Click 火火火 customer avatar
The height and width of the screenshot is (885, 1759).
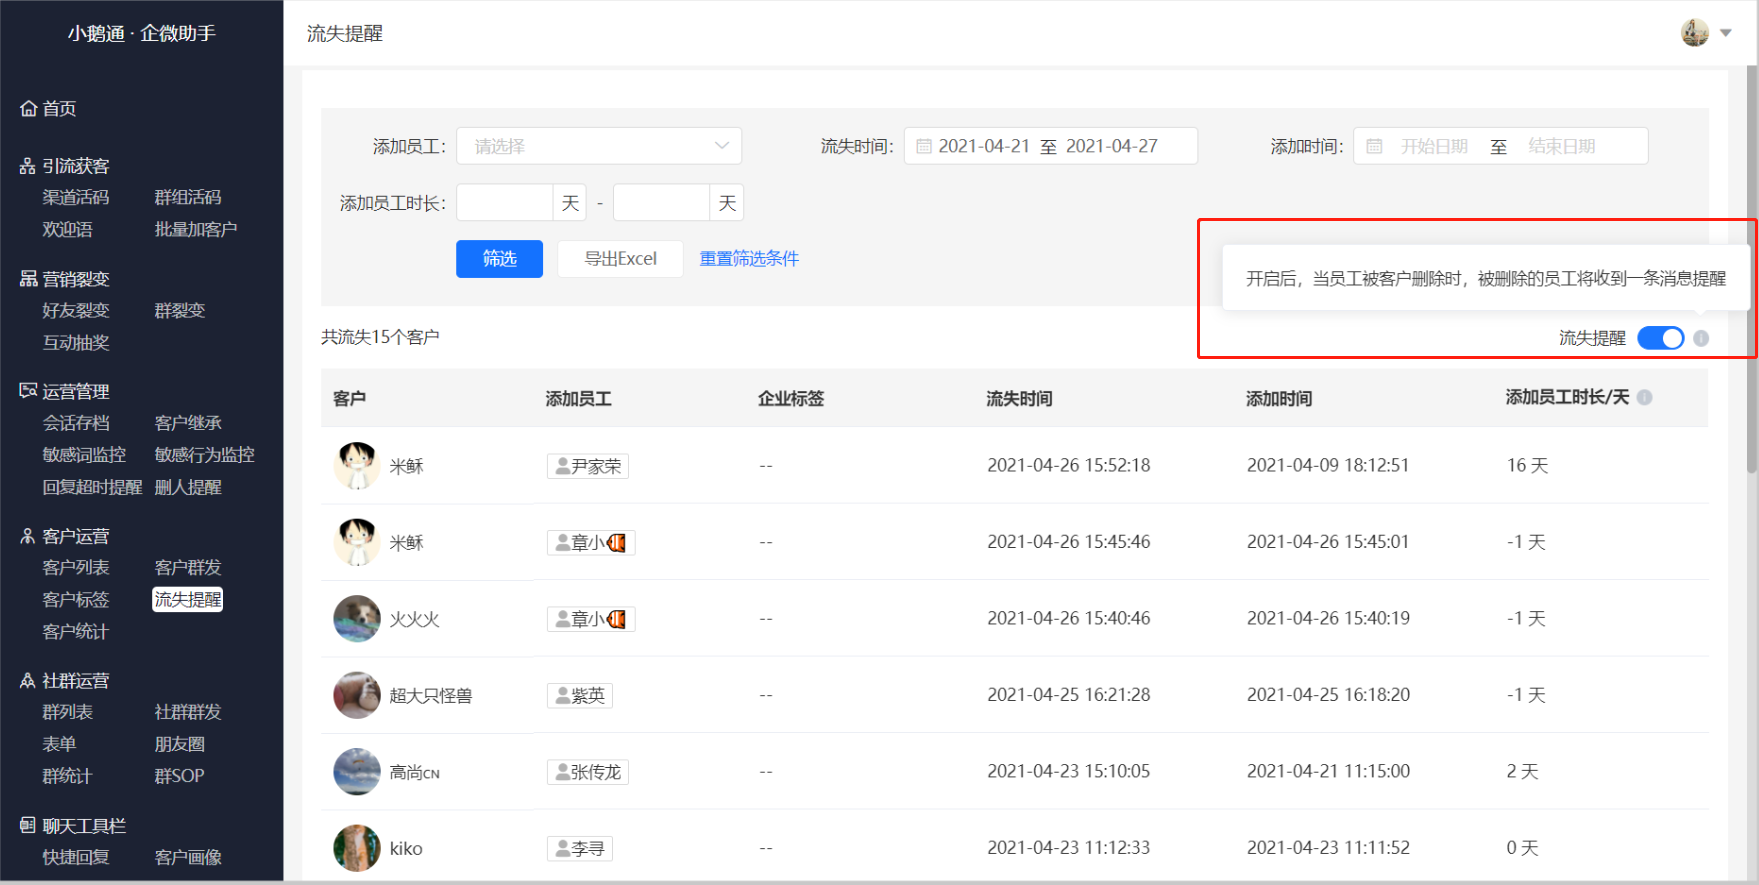pyautogui.click(x=357, y=619)
